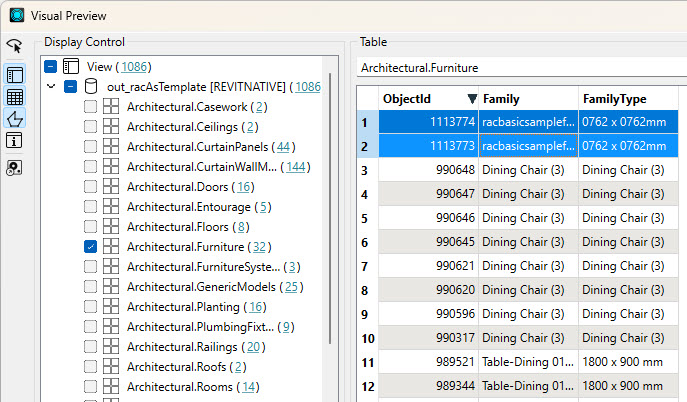
Task: Click grid icon beside Architectural.Furniture
Action: tap(111, 247)
